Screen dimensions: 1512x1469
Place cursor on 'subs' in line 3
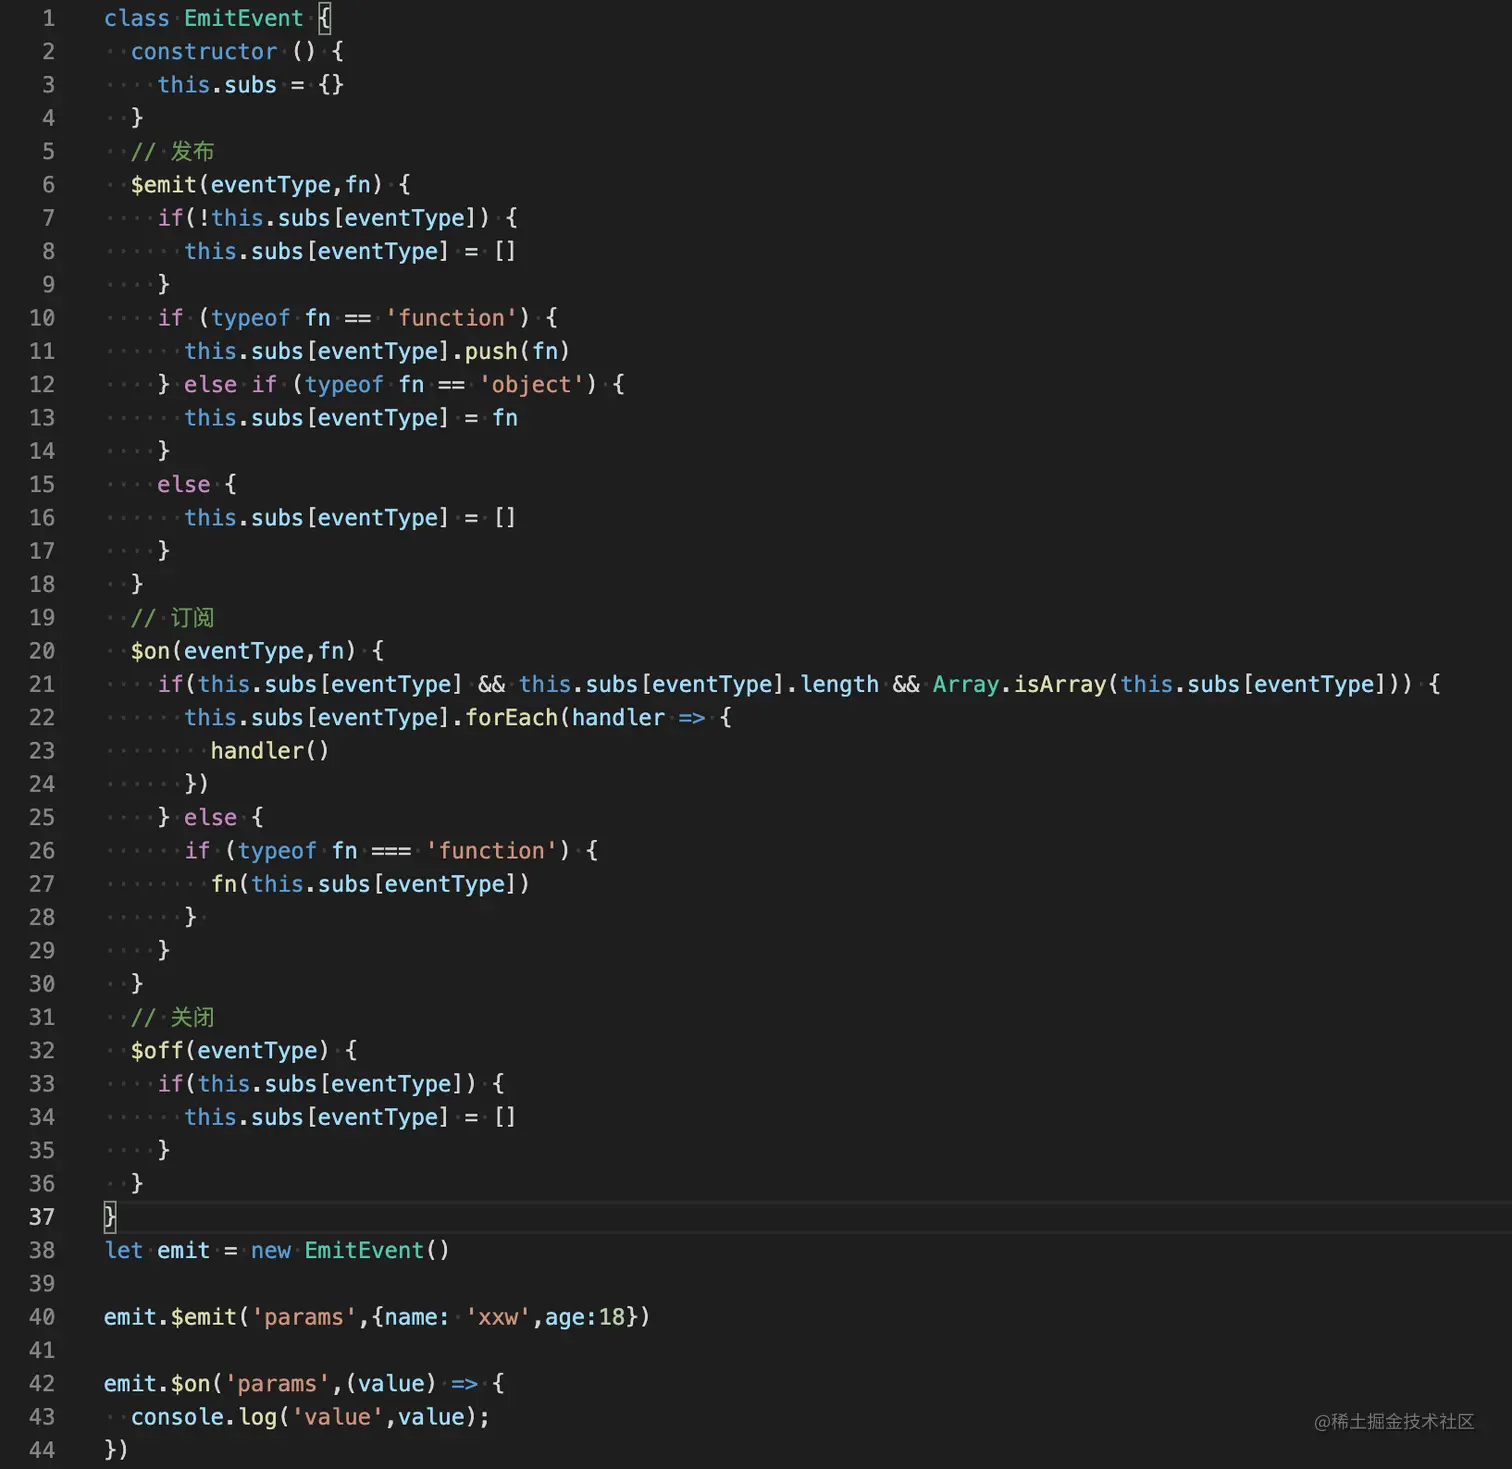tap(250, 85)
